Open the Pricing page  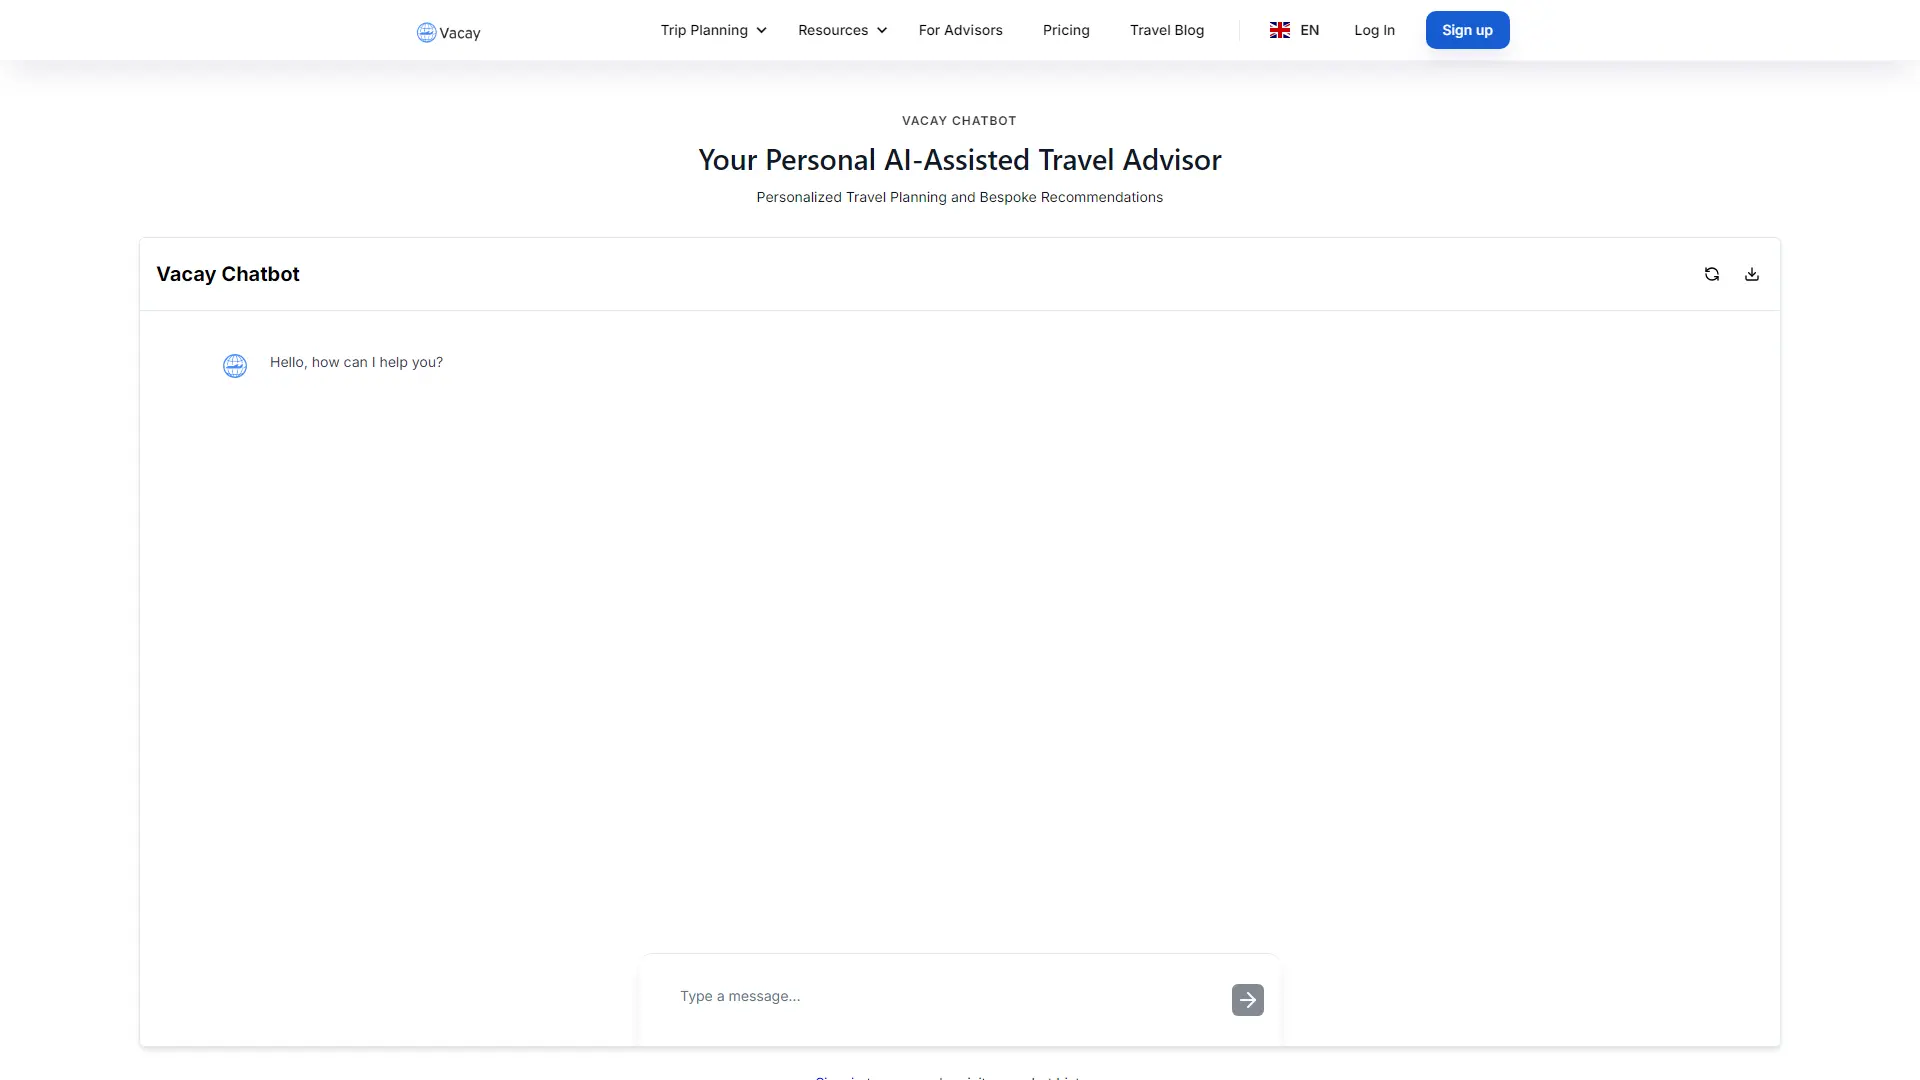coord(1065,30)
